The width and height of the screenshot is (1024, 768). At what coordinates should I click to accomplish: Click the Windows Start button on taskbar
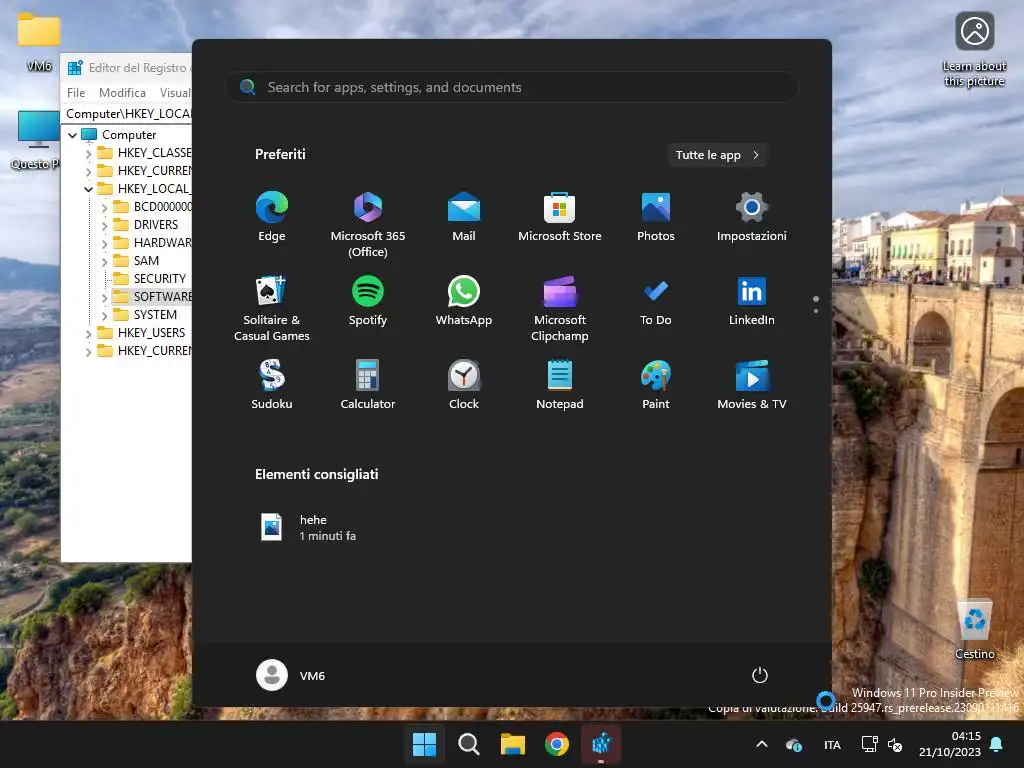pyautogui.click(x=424, y=744)
